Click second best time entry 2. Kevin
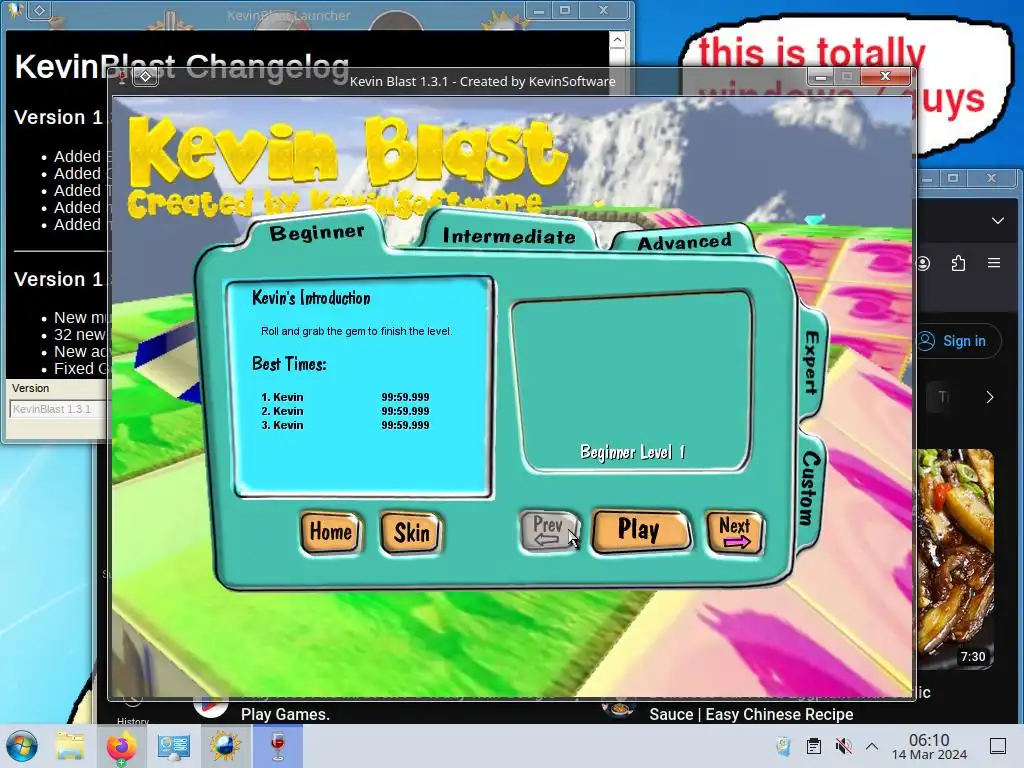 [x=345, y=411]
